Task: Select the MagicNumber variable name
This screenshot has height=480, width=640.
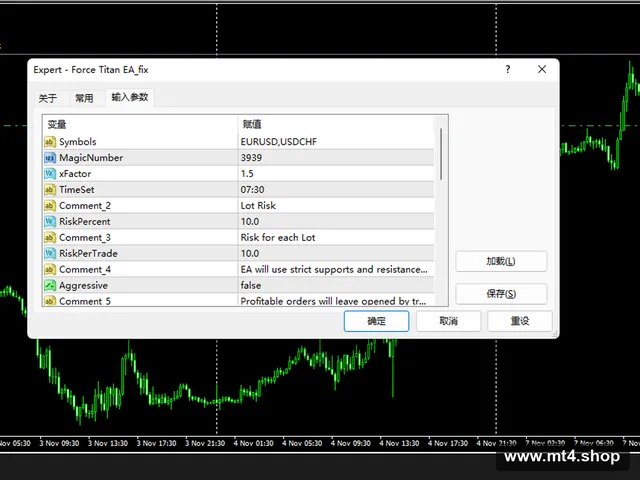Action: click(x=91, y=158)
